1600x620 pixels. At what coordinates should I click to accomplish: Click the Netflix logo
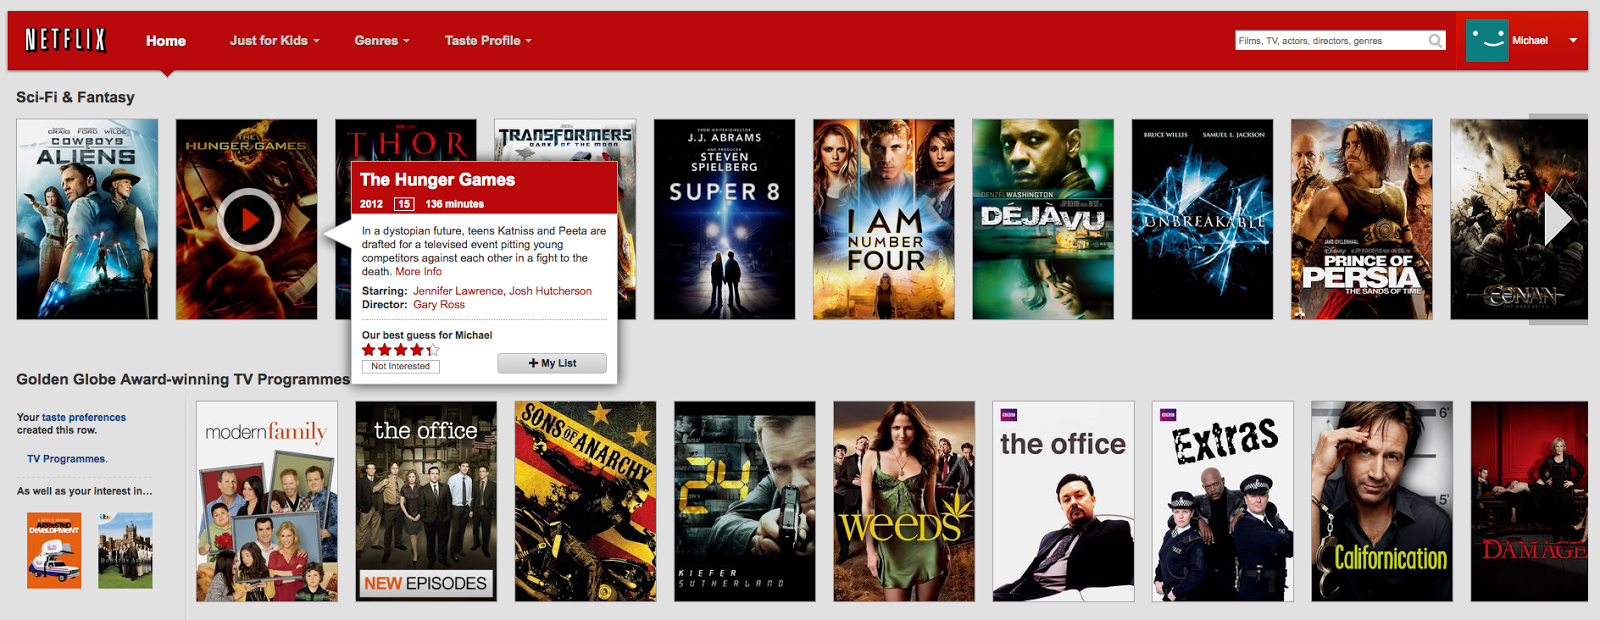click(66, 40)
